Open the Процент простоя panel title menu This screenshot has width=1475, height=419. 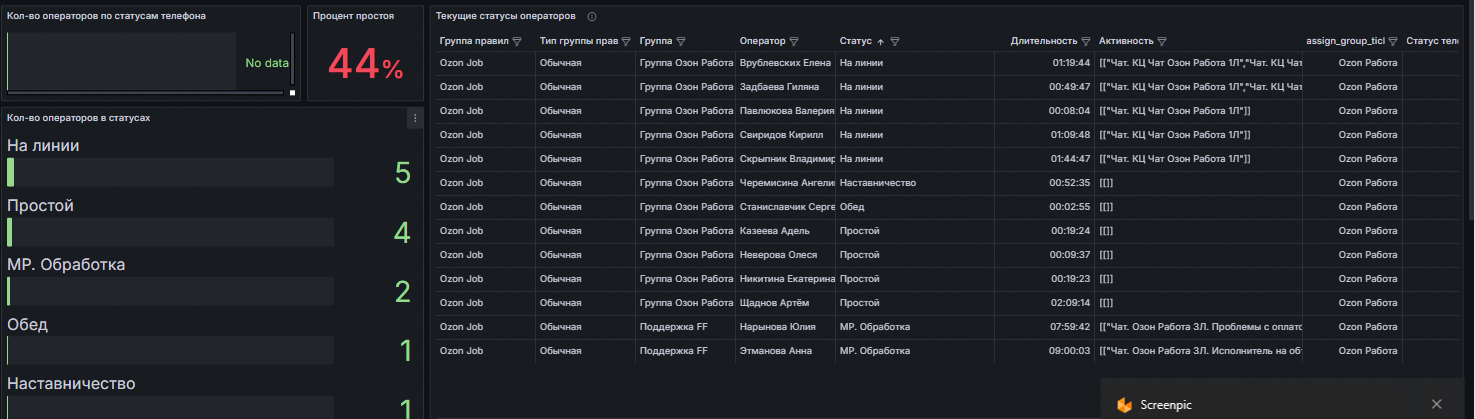pos(353,17)
